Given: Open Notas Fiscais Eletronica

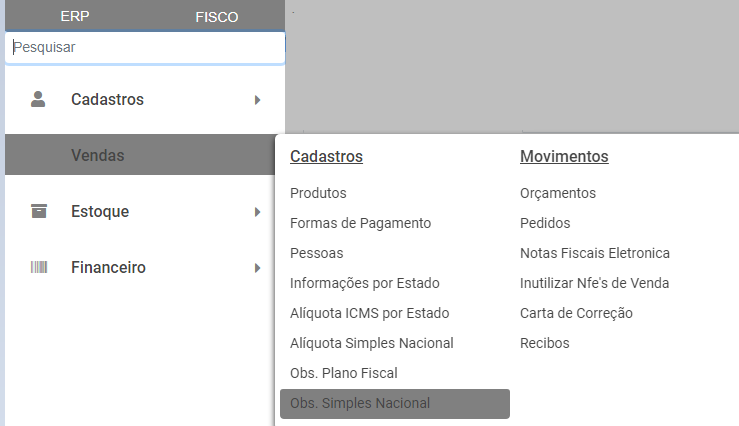Looking at the screenshot, I should click(595, 253).
